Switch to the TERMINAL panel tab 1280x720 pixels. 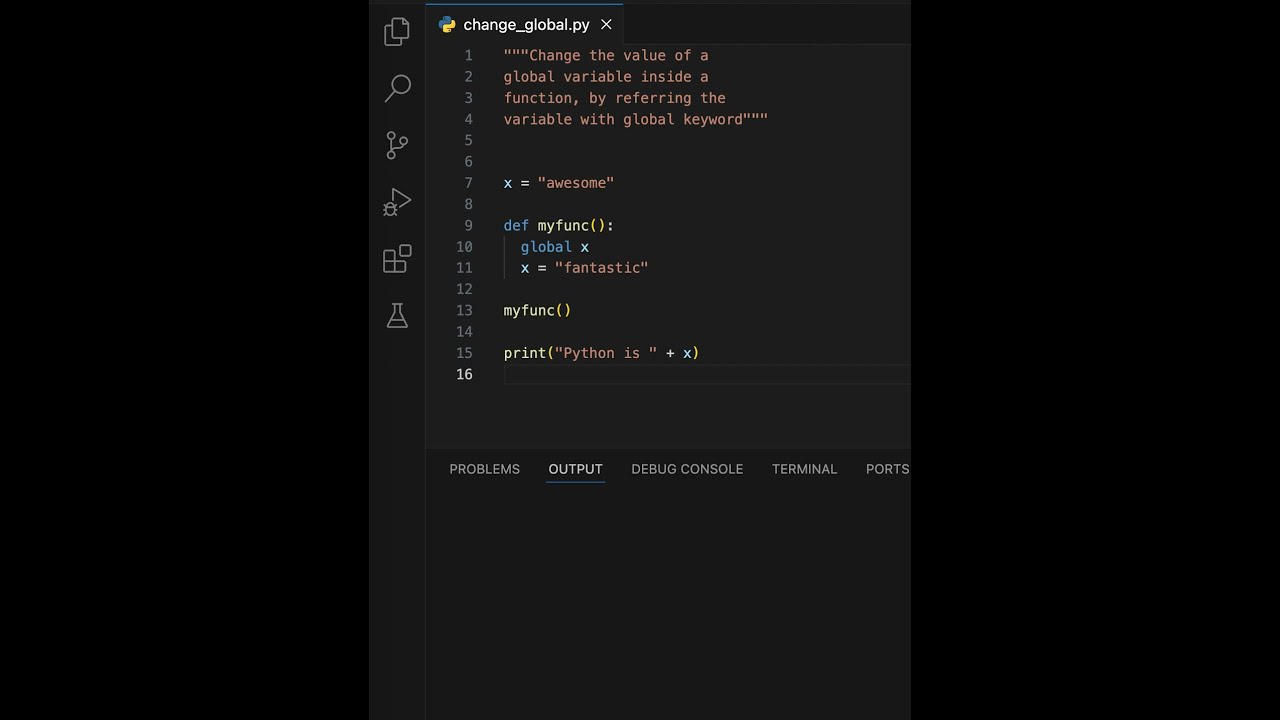coord(804,469)
